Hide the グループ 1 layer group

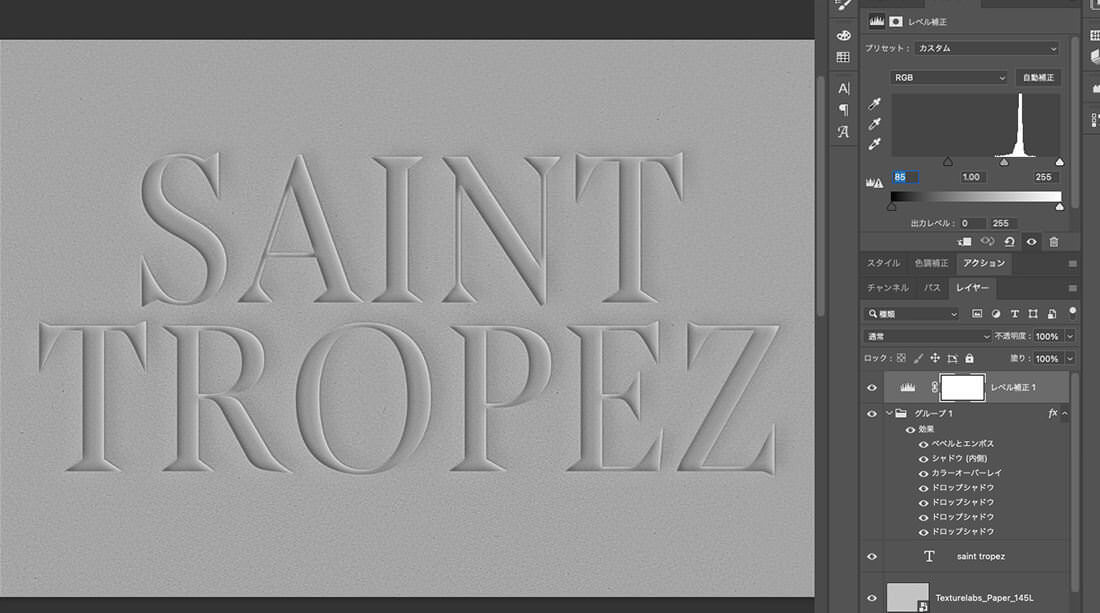[872, 414]
